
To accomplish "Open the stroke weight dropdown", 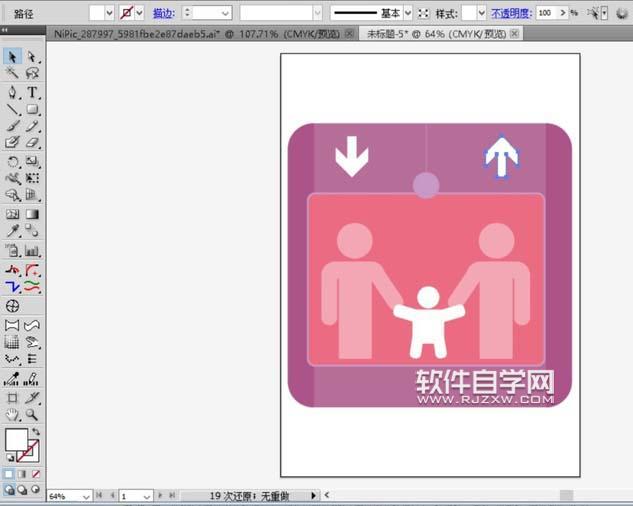I will pos(225,13).
